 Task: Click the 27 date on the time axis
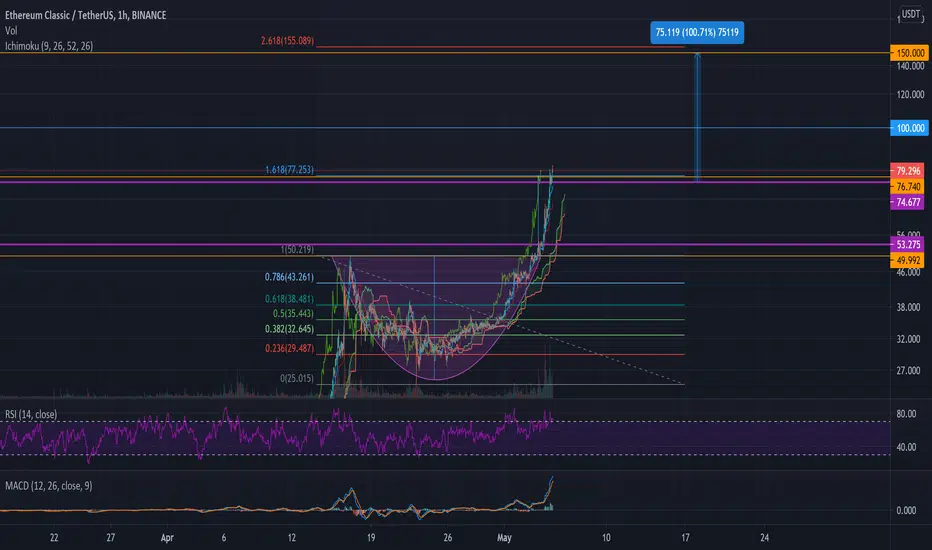[x=111, y=538]
